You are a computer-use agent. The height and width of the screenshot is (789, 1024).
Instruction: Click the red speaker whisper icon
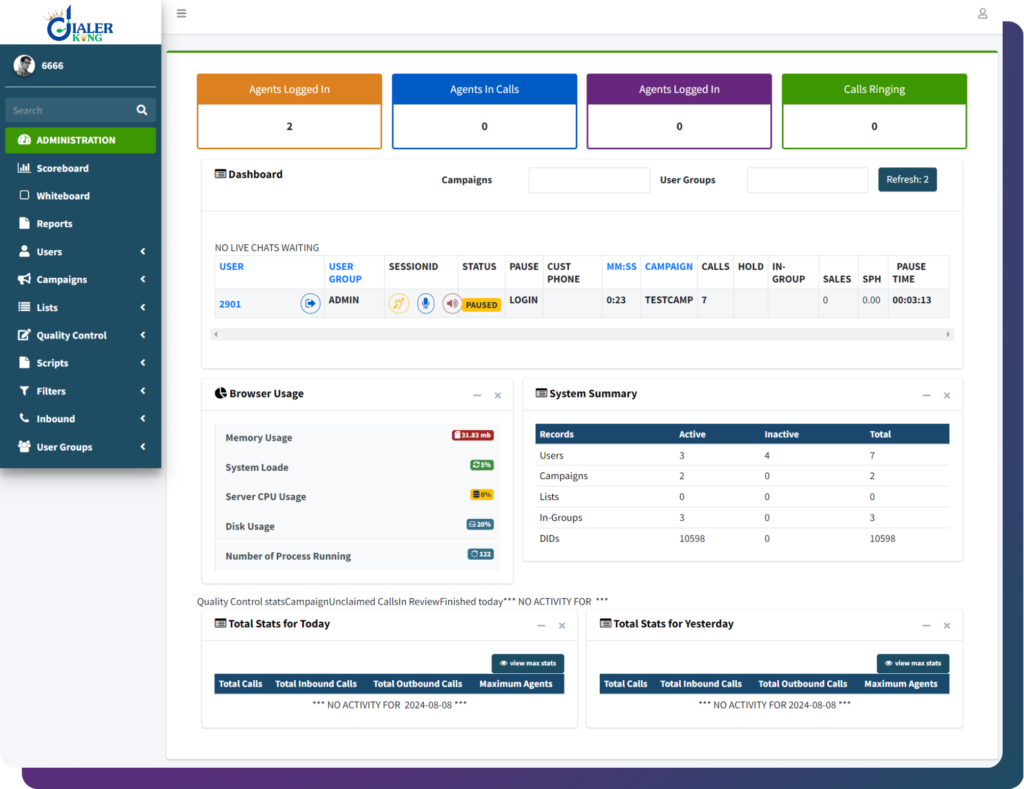pyautogui.click(x=451, y=303)
